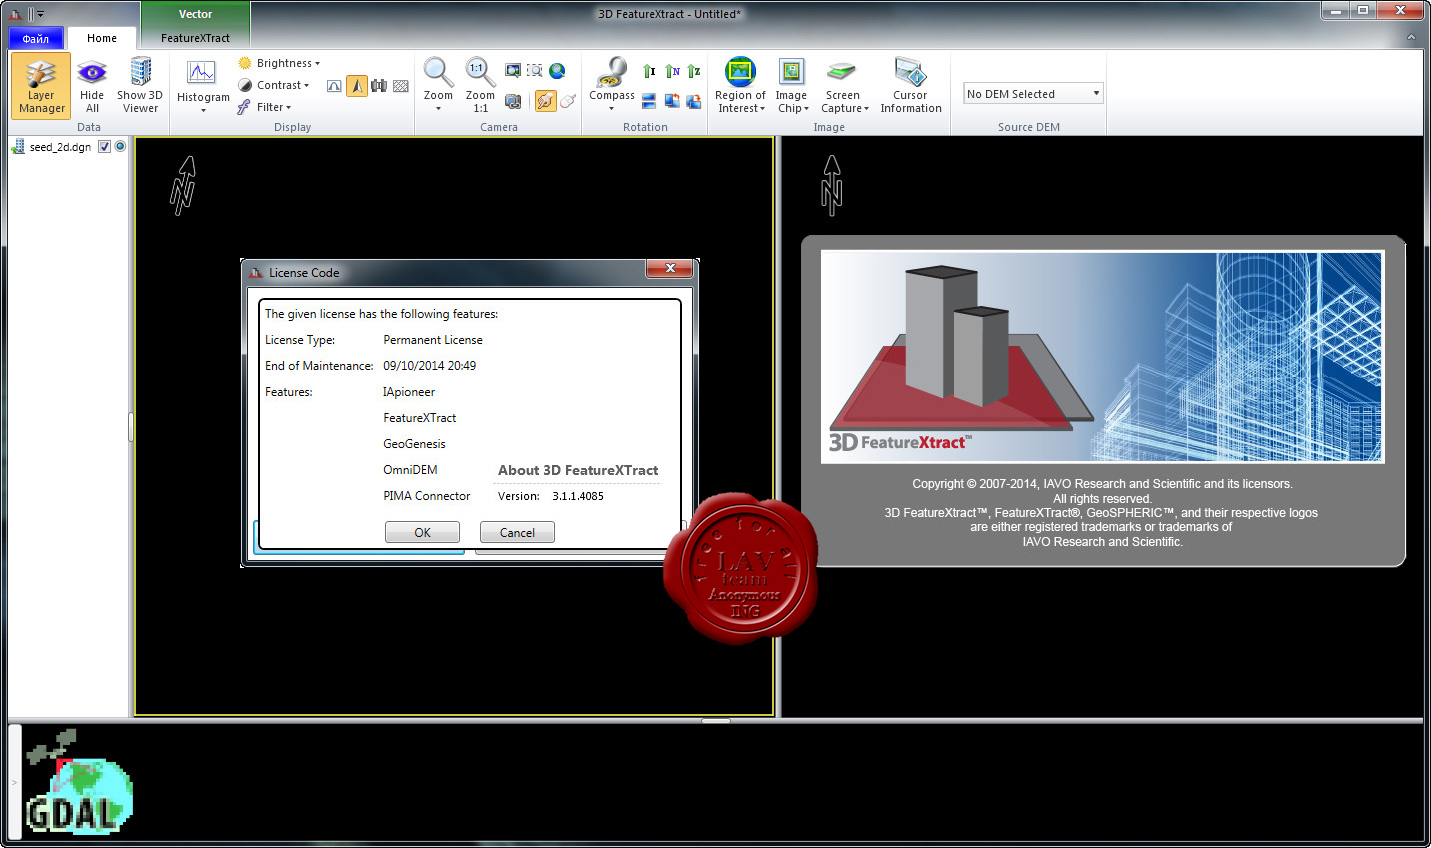Click the curve icon left of north arrow toggle
The height and width of the screenshot is (848, 1431).
(334, 86)
